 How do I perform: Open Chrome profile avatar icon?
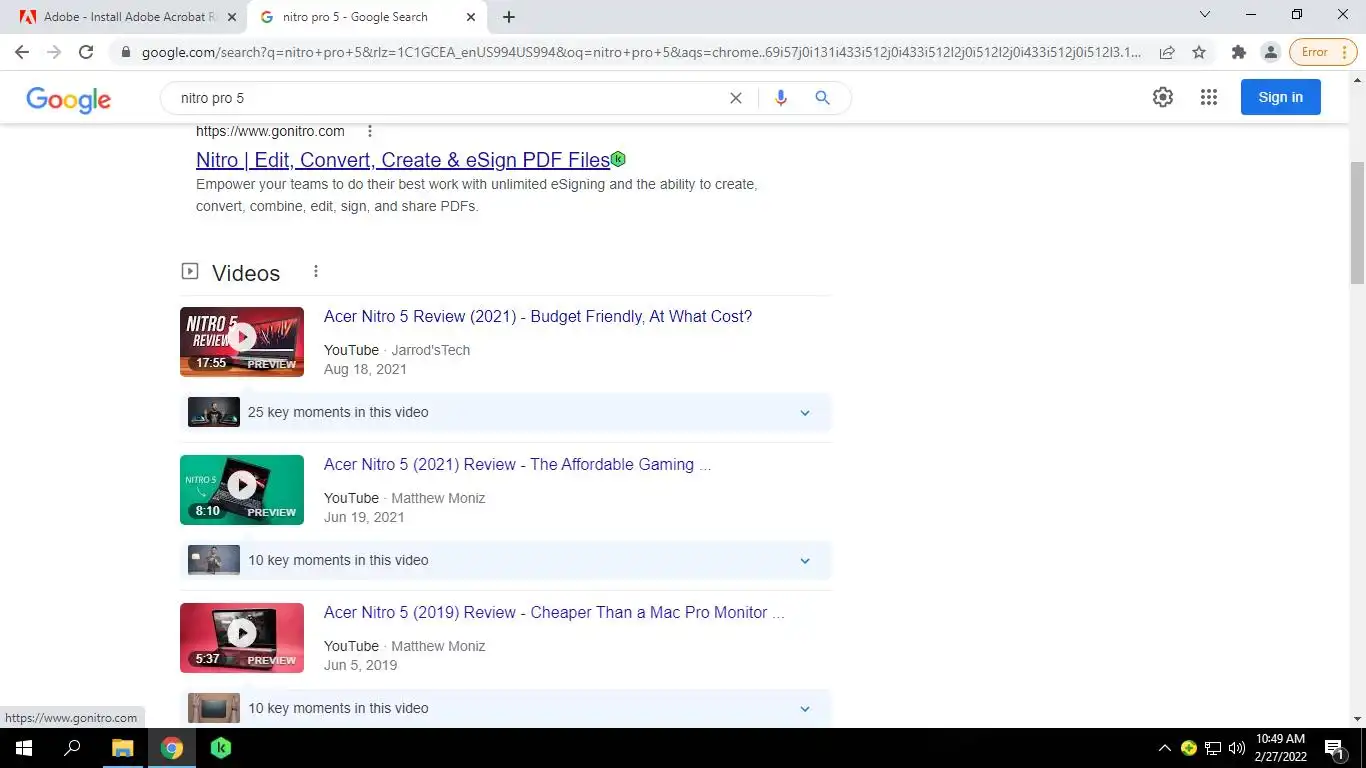click(x=1270, y=52)
